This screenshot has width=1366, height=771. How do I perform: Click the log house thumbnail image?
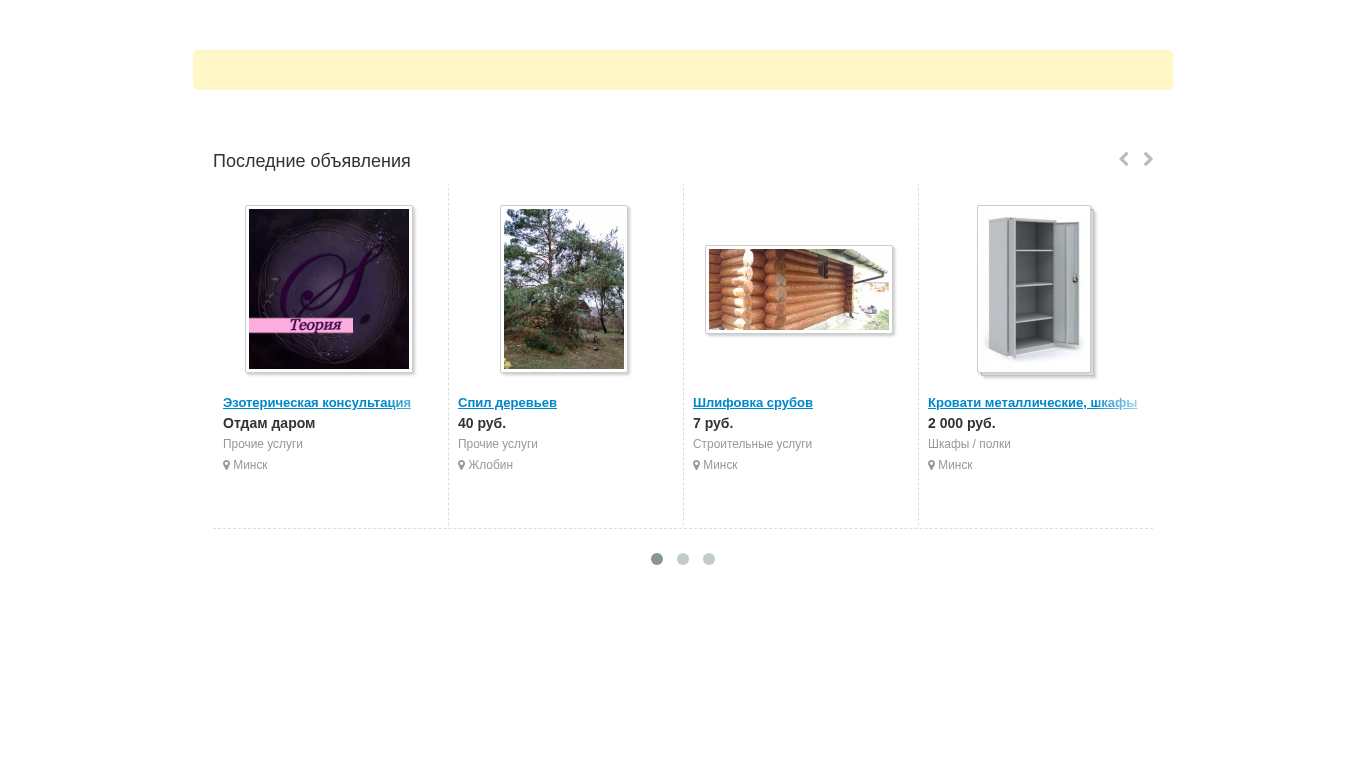pyautogui.click(x=799, y=290)
